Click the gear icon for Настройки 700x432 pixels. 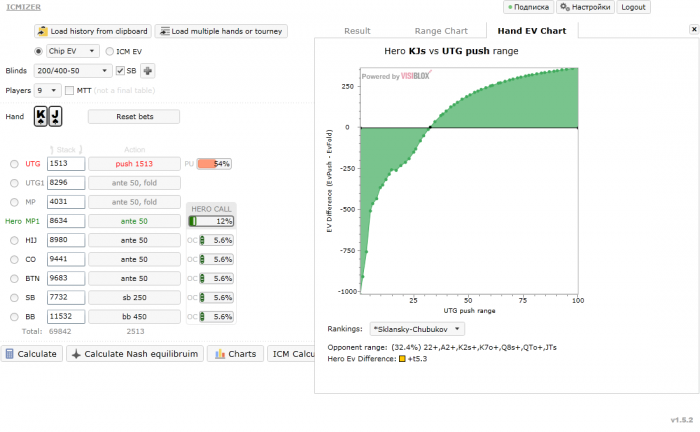565,7
